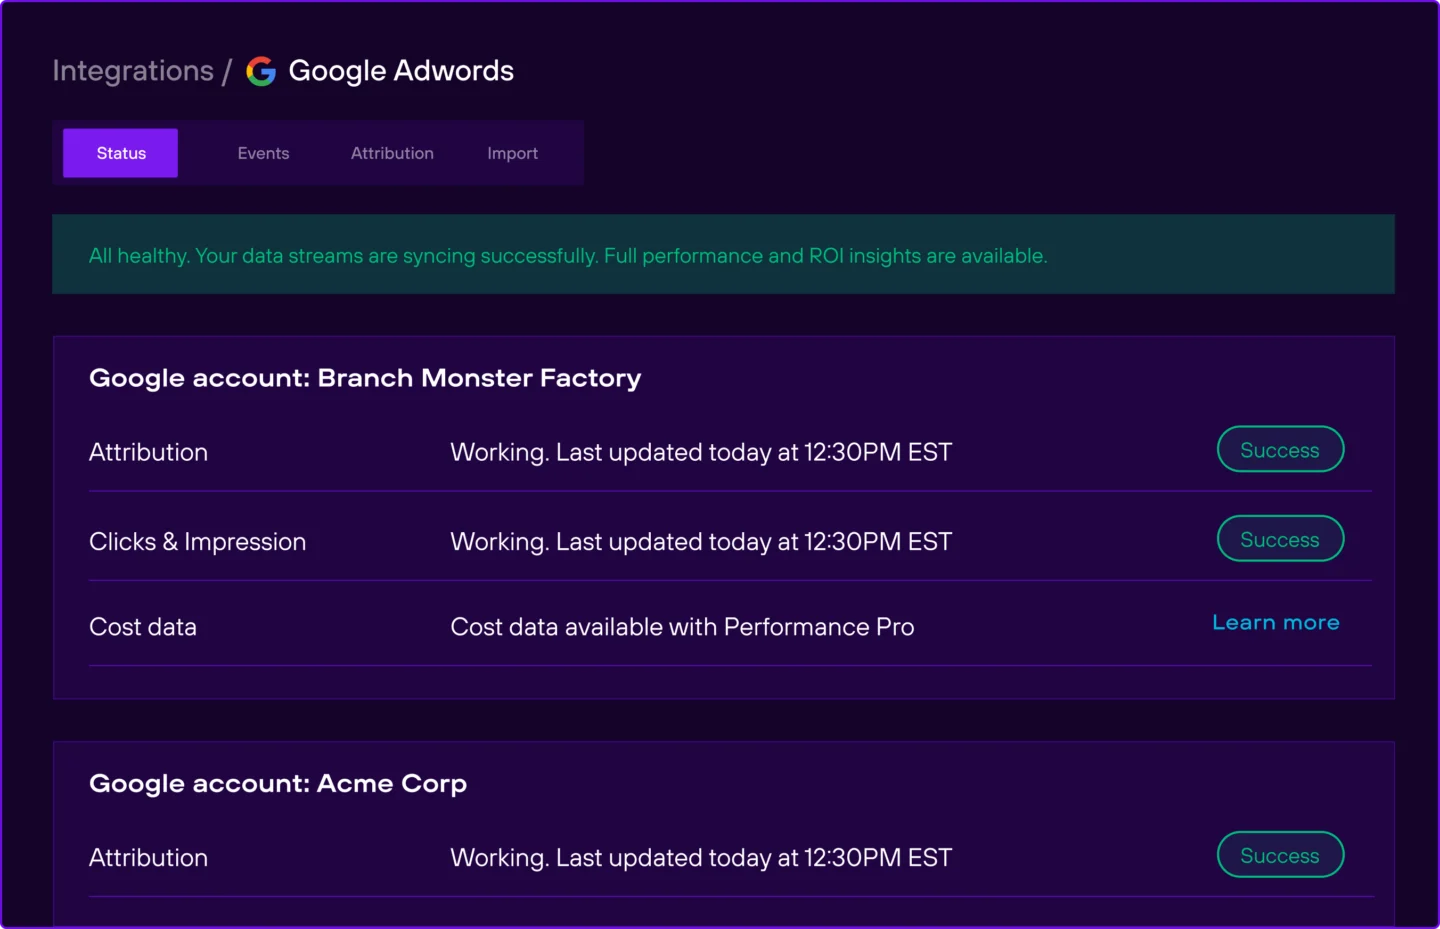The height and width of the screenshot is (929, 1440).
Task: Open the Attribution tab
Action: coord(392,153)
